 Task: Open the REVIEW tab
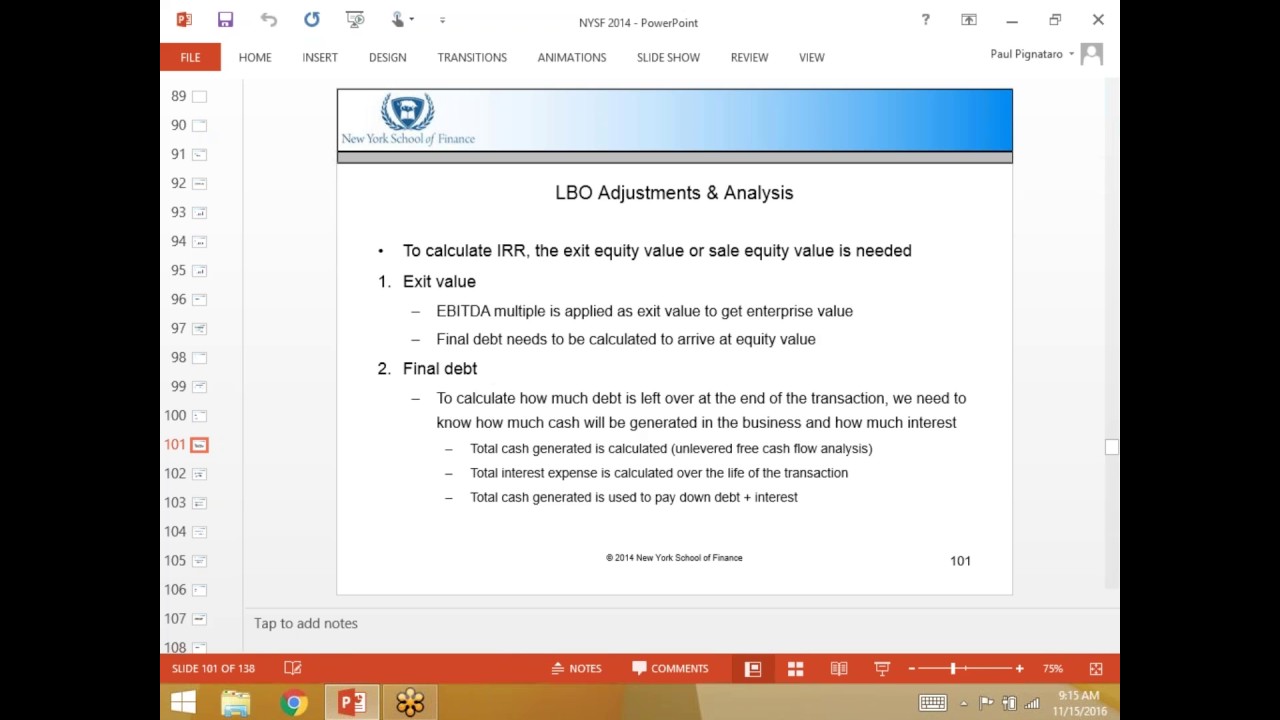749,57
